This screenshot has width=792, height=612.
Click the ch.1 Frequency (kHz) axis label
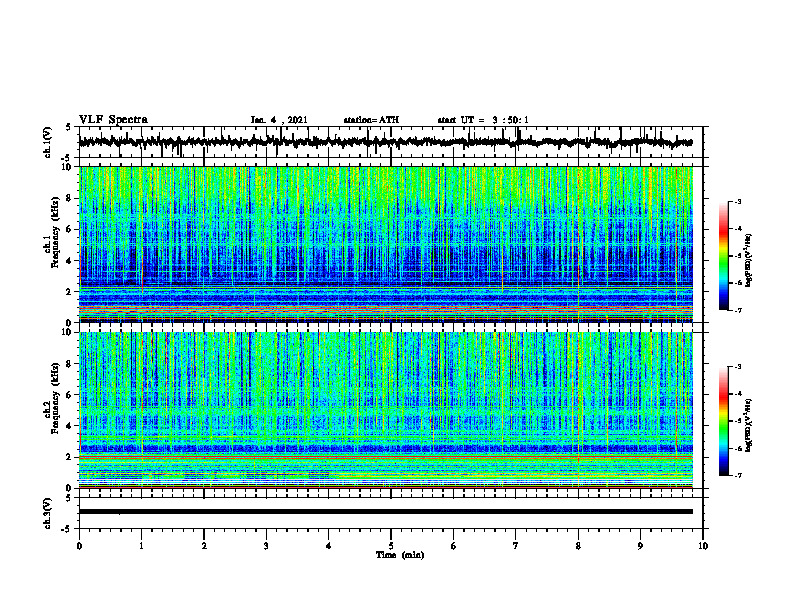pyautogui.click(x=52, y=232)
